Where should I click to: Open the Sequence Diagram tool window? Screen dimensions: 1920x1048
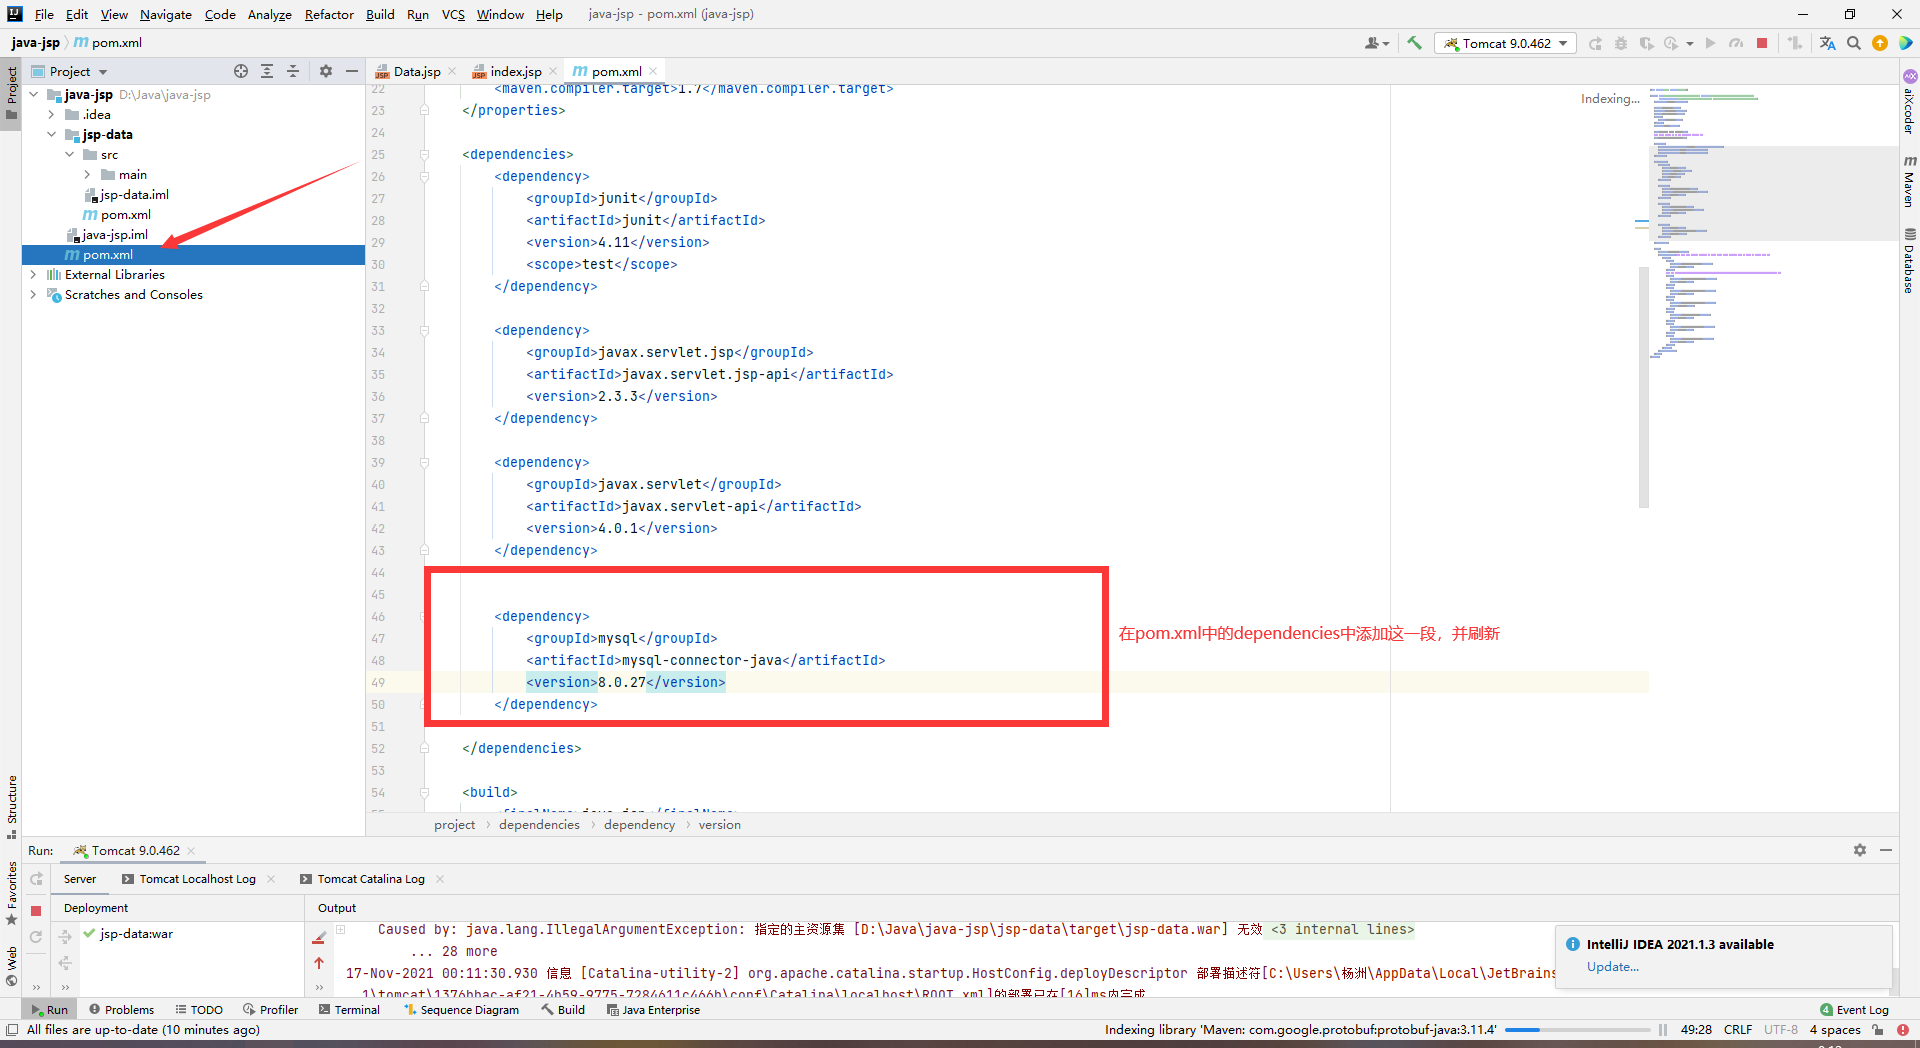[461, 1010]
